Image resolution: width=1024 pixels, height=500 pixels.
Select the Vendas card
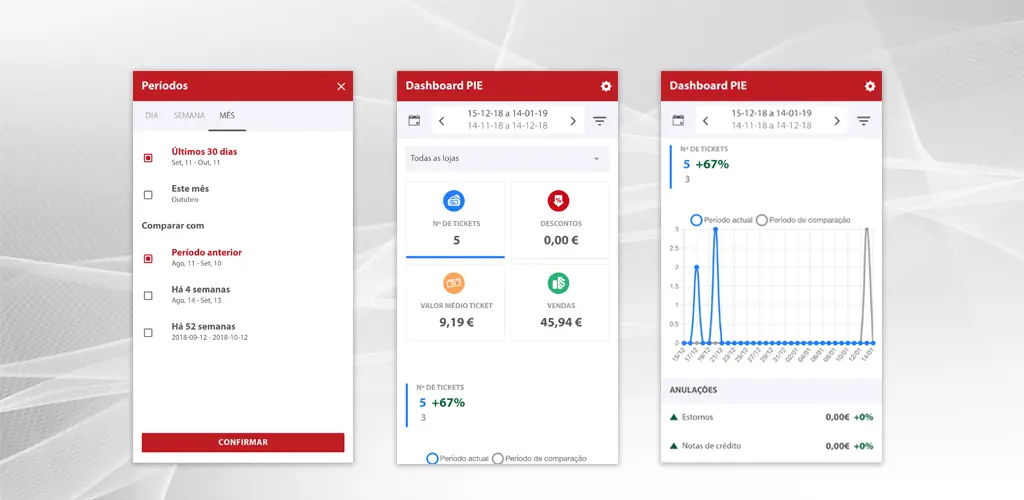pyautogui.click(x=560, y=302)
